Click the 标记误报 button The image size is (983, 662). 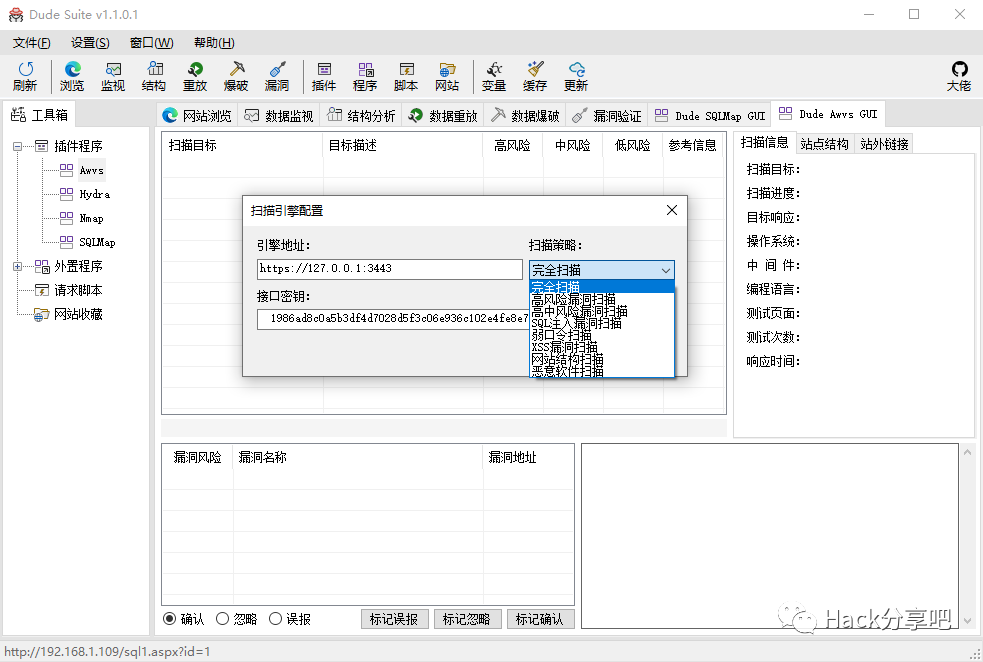point(394,619)
